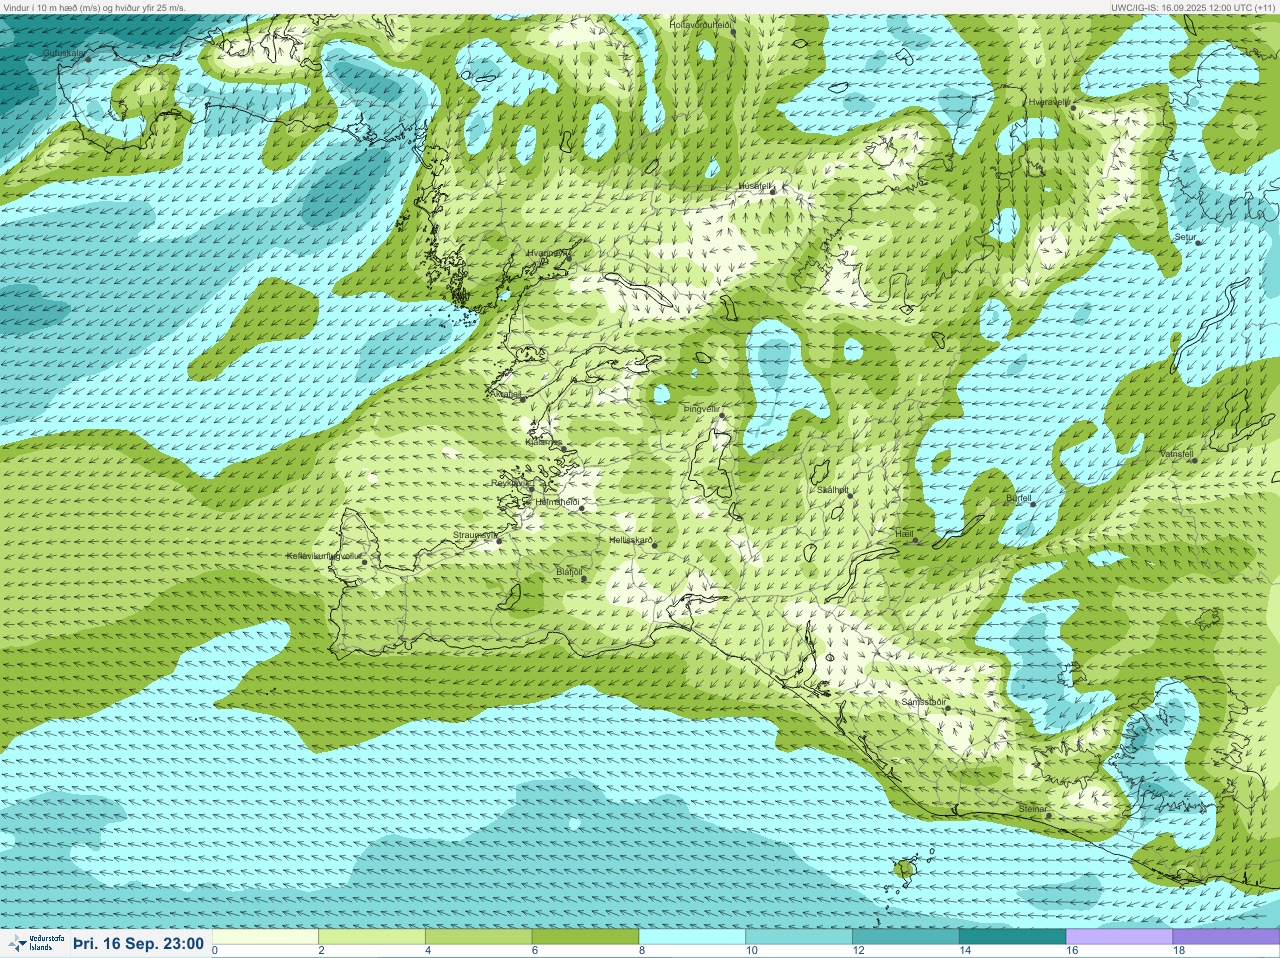Select the Vatnsfell station label
The height and width of the screenshot is (958, 1280).
click(1177, 453)
